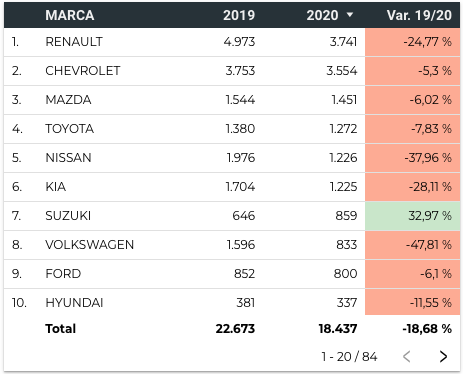Select the KIA brand row
The image size is (463, 374).
pos(232,187)
